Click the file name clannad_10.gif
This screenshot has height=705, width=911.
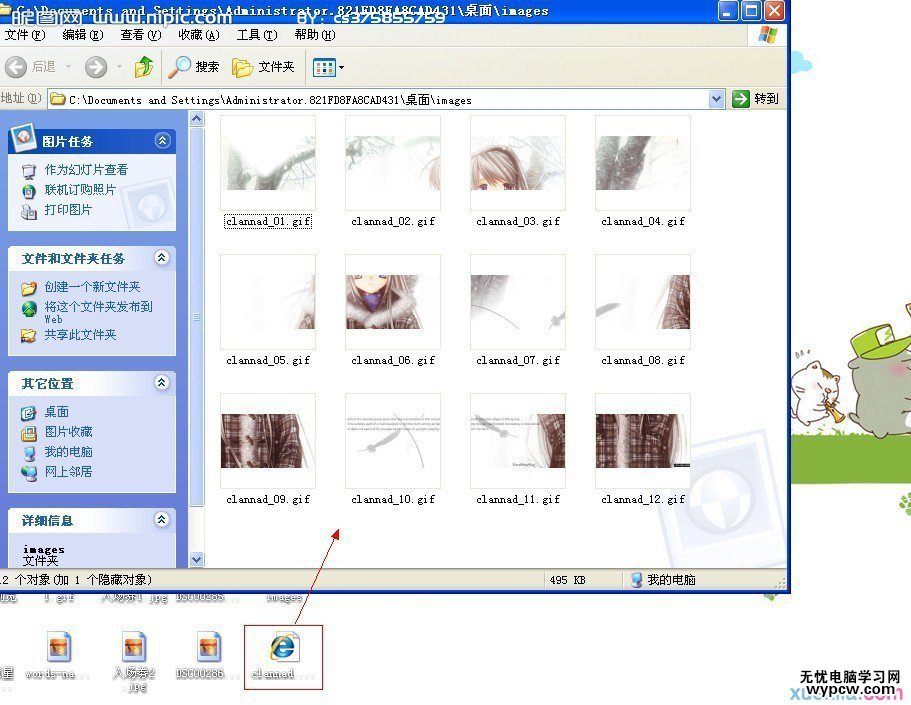pyautogui.click(x=393, y=499)
